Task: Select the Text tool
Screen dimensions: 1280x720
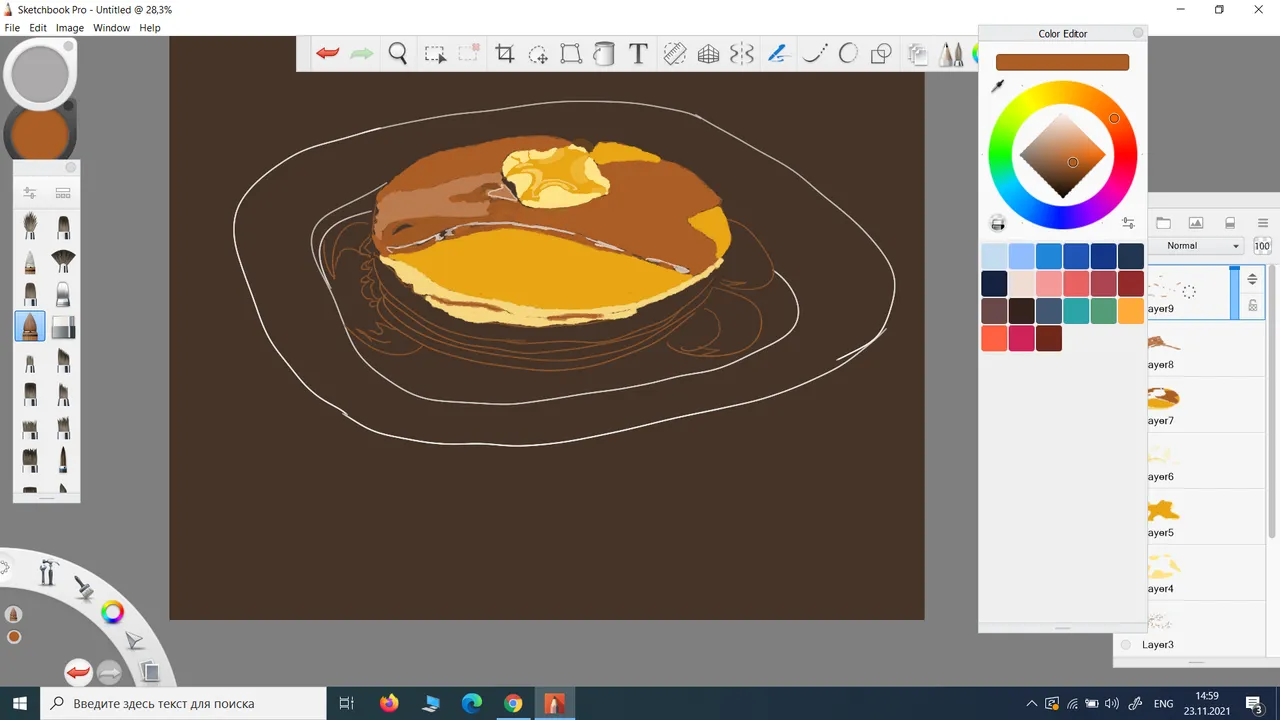Action: [x=638, y=54]
